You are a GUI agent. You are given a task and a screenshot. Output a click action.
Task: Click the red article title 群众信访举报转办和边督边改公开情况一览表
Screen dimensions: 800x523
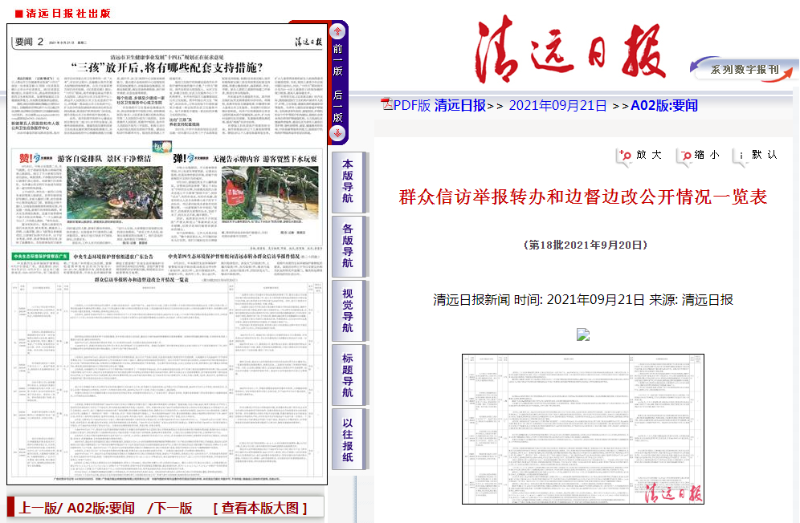[x=583, y=196]
